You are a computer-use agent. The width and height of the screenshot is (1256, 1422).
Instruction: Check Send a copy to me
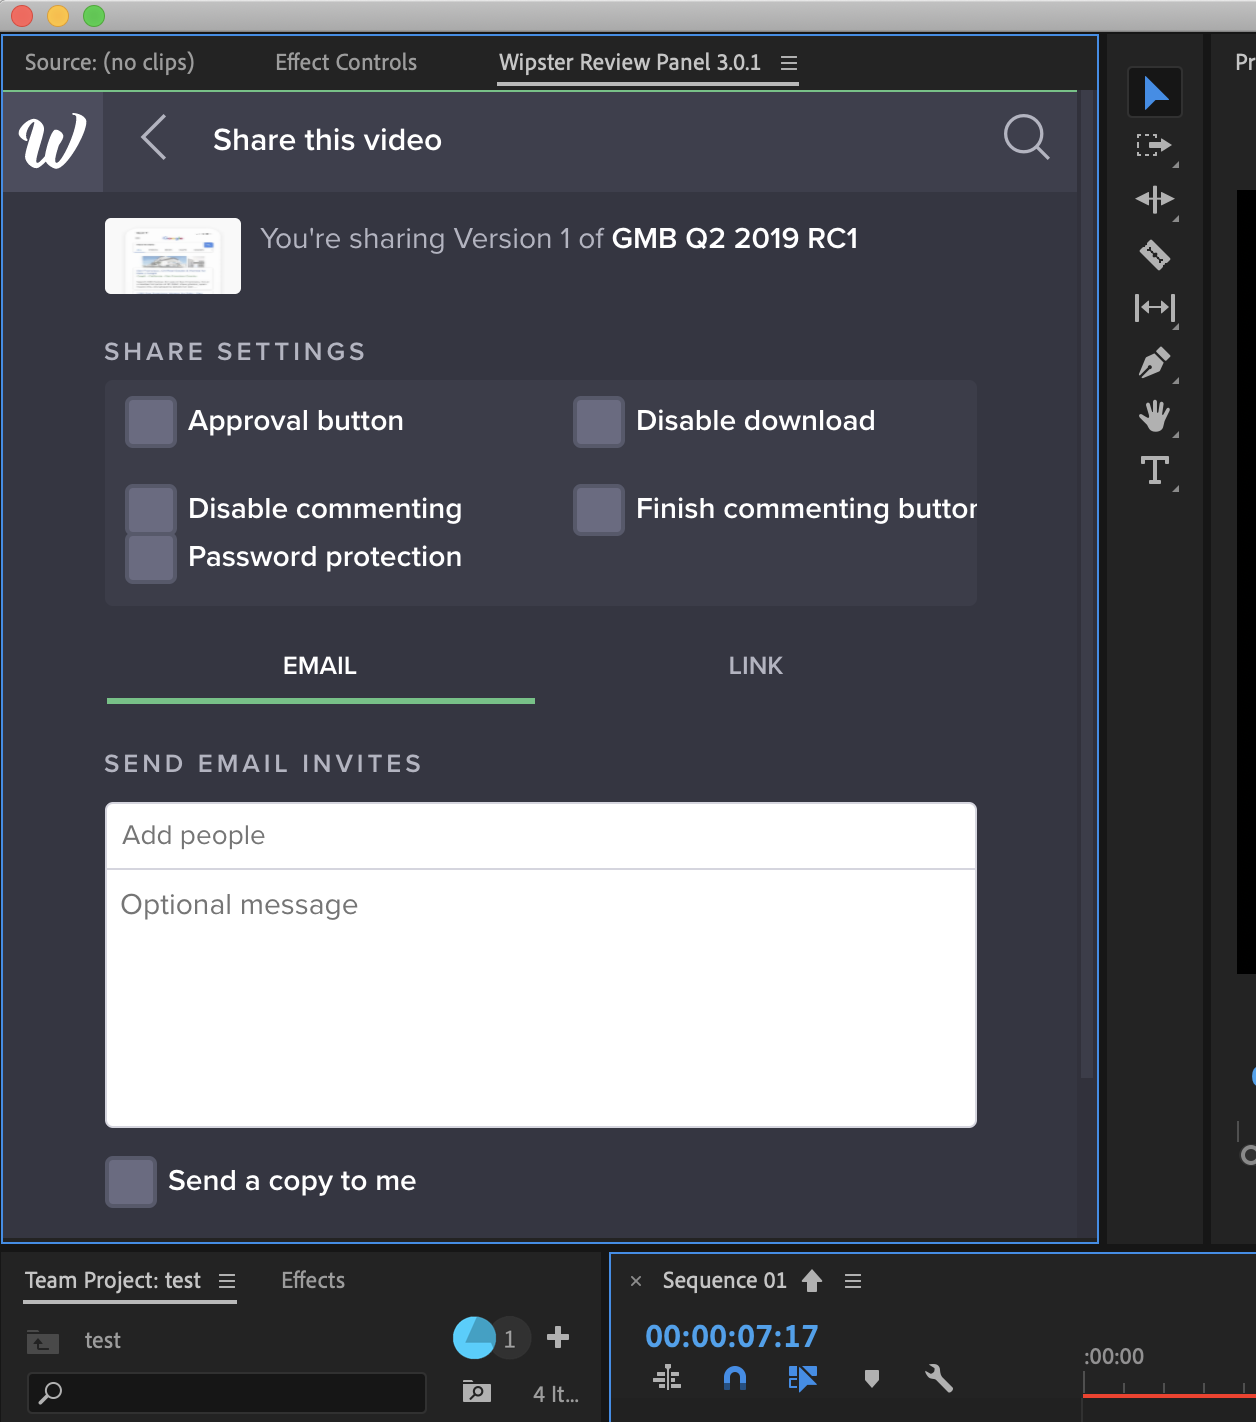click(x=131, y=1182)
